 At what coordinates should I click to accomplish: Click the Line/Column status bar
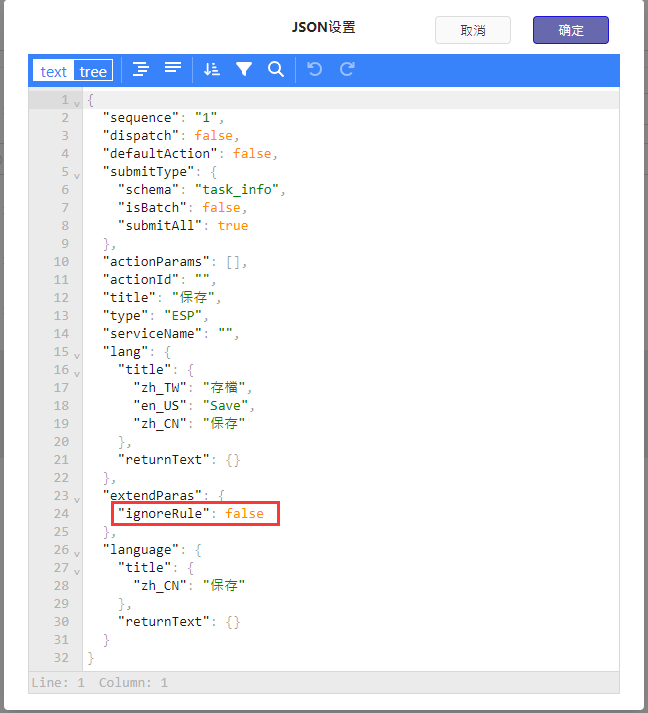[323, 683]
